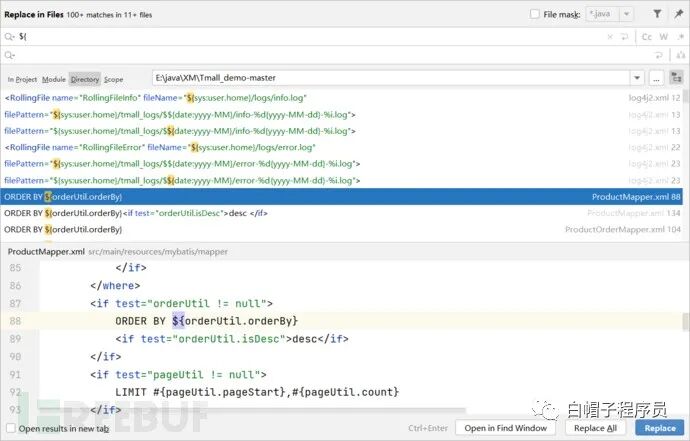This screenshot has height=441, width=690.
Task: Click ProductMapper.xml preview file name
Action: [x=46, y=252]
